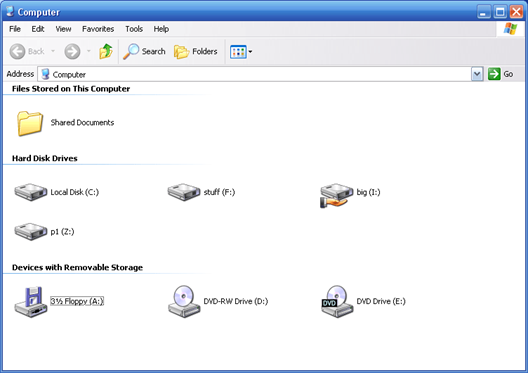Toggle the Folders pane button
528x373 pixels.
click(x=196, y=52)
